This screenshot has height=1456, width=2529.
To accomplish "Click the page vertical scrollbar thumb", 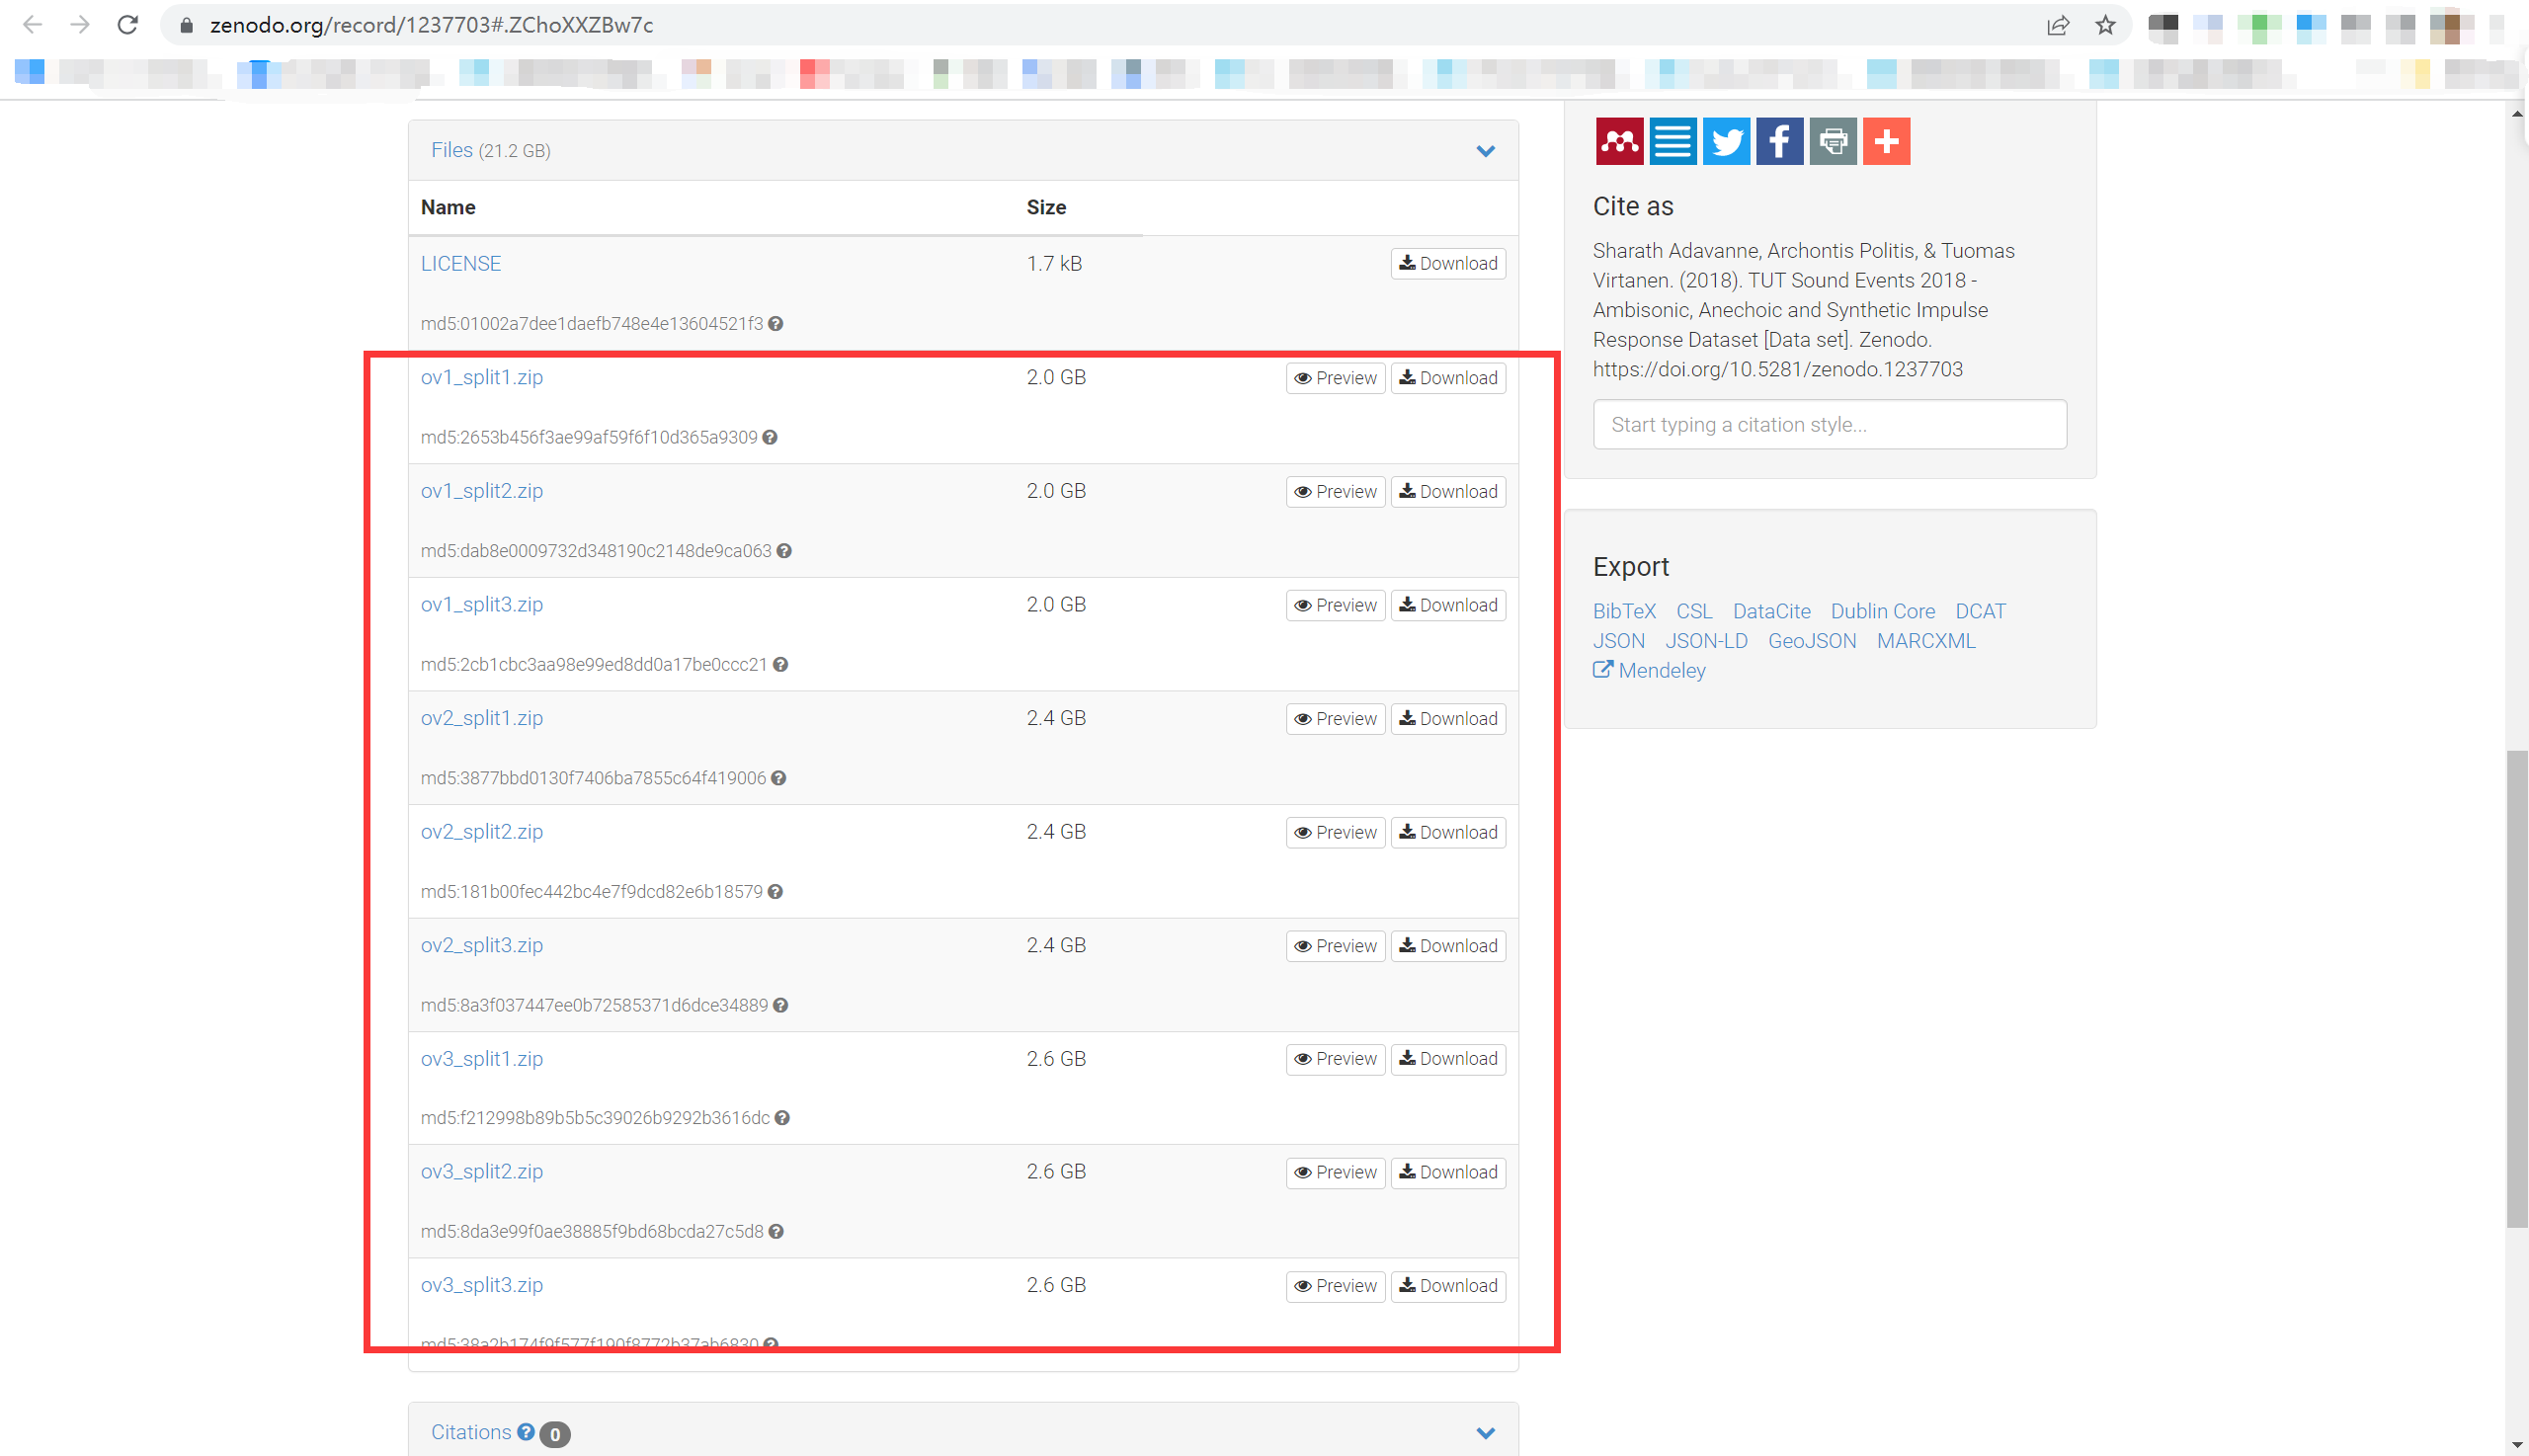I will (2516, 990).
